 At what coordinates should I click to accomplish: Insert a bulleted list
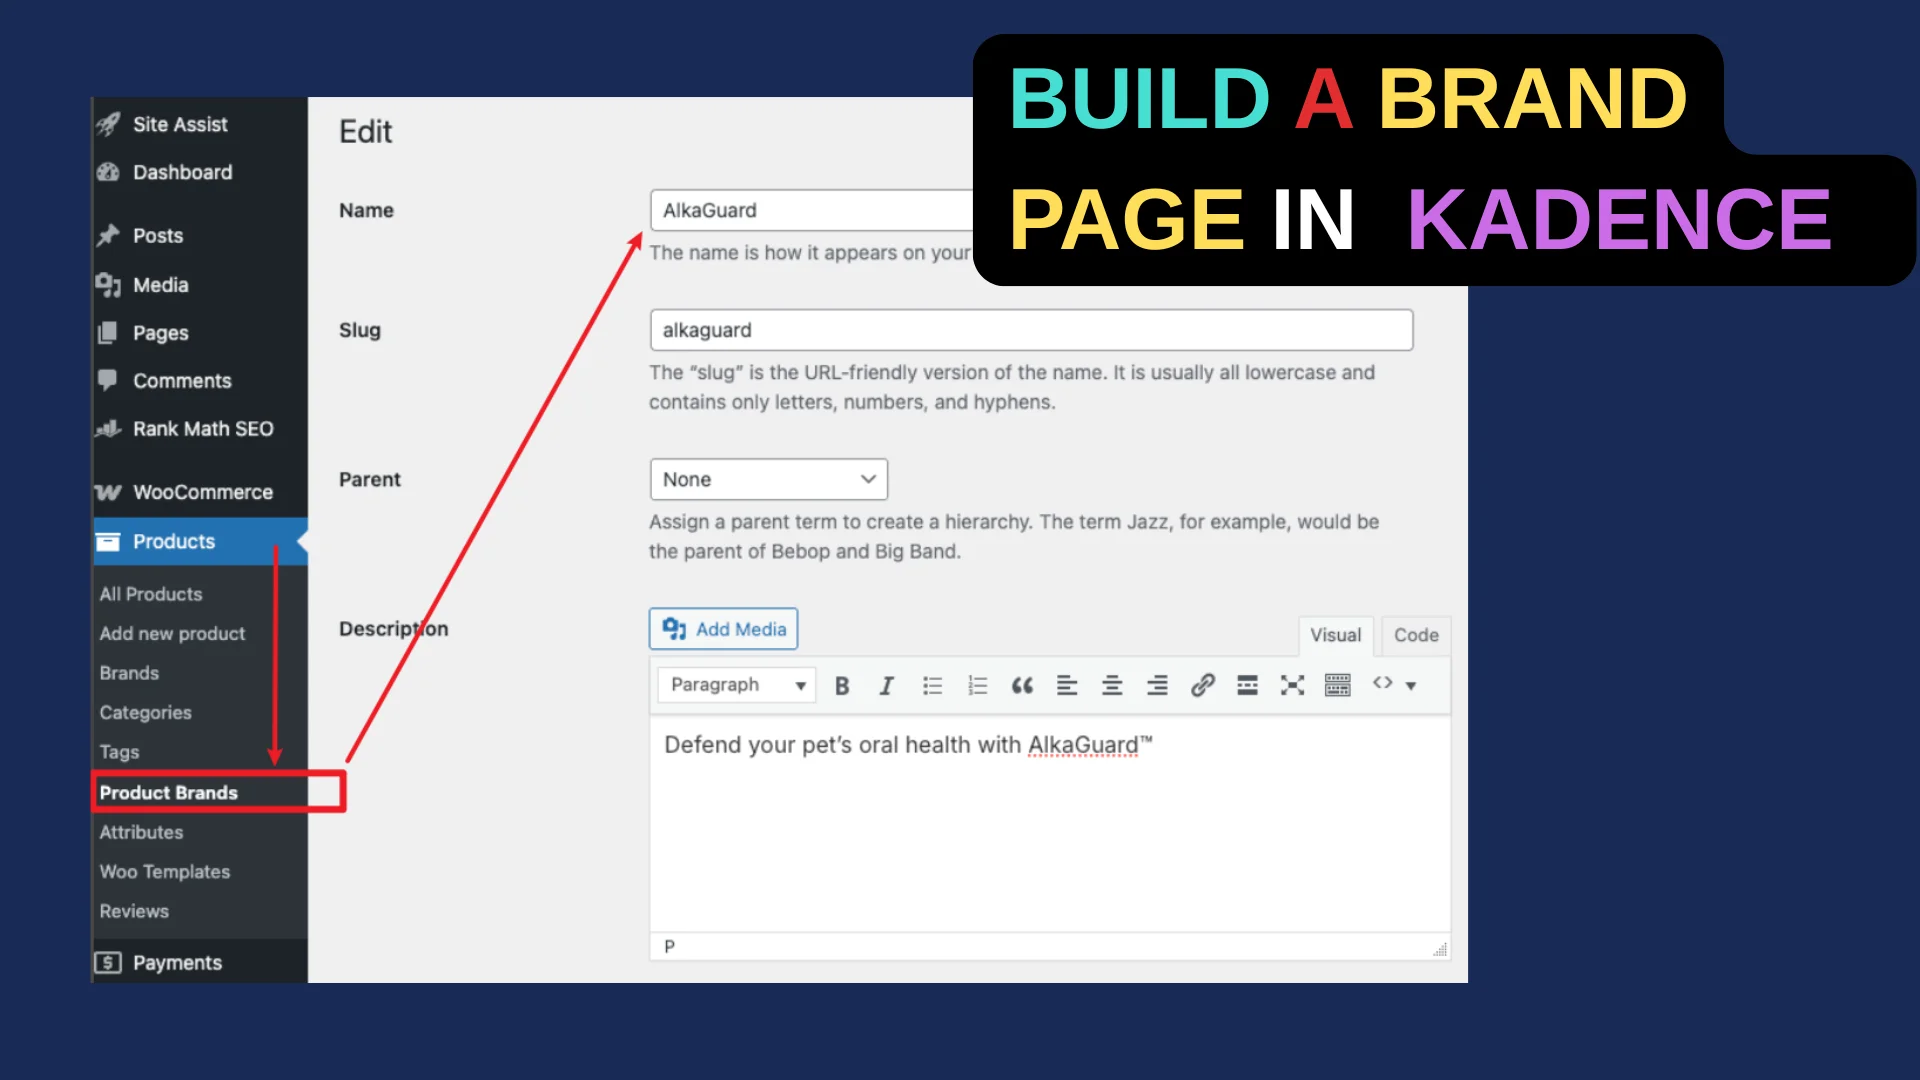[932, 685]
